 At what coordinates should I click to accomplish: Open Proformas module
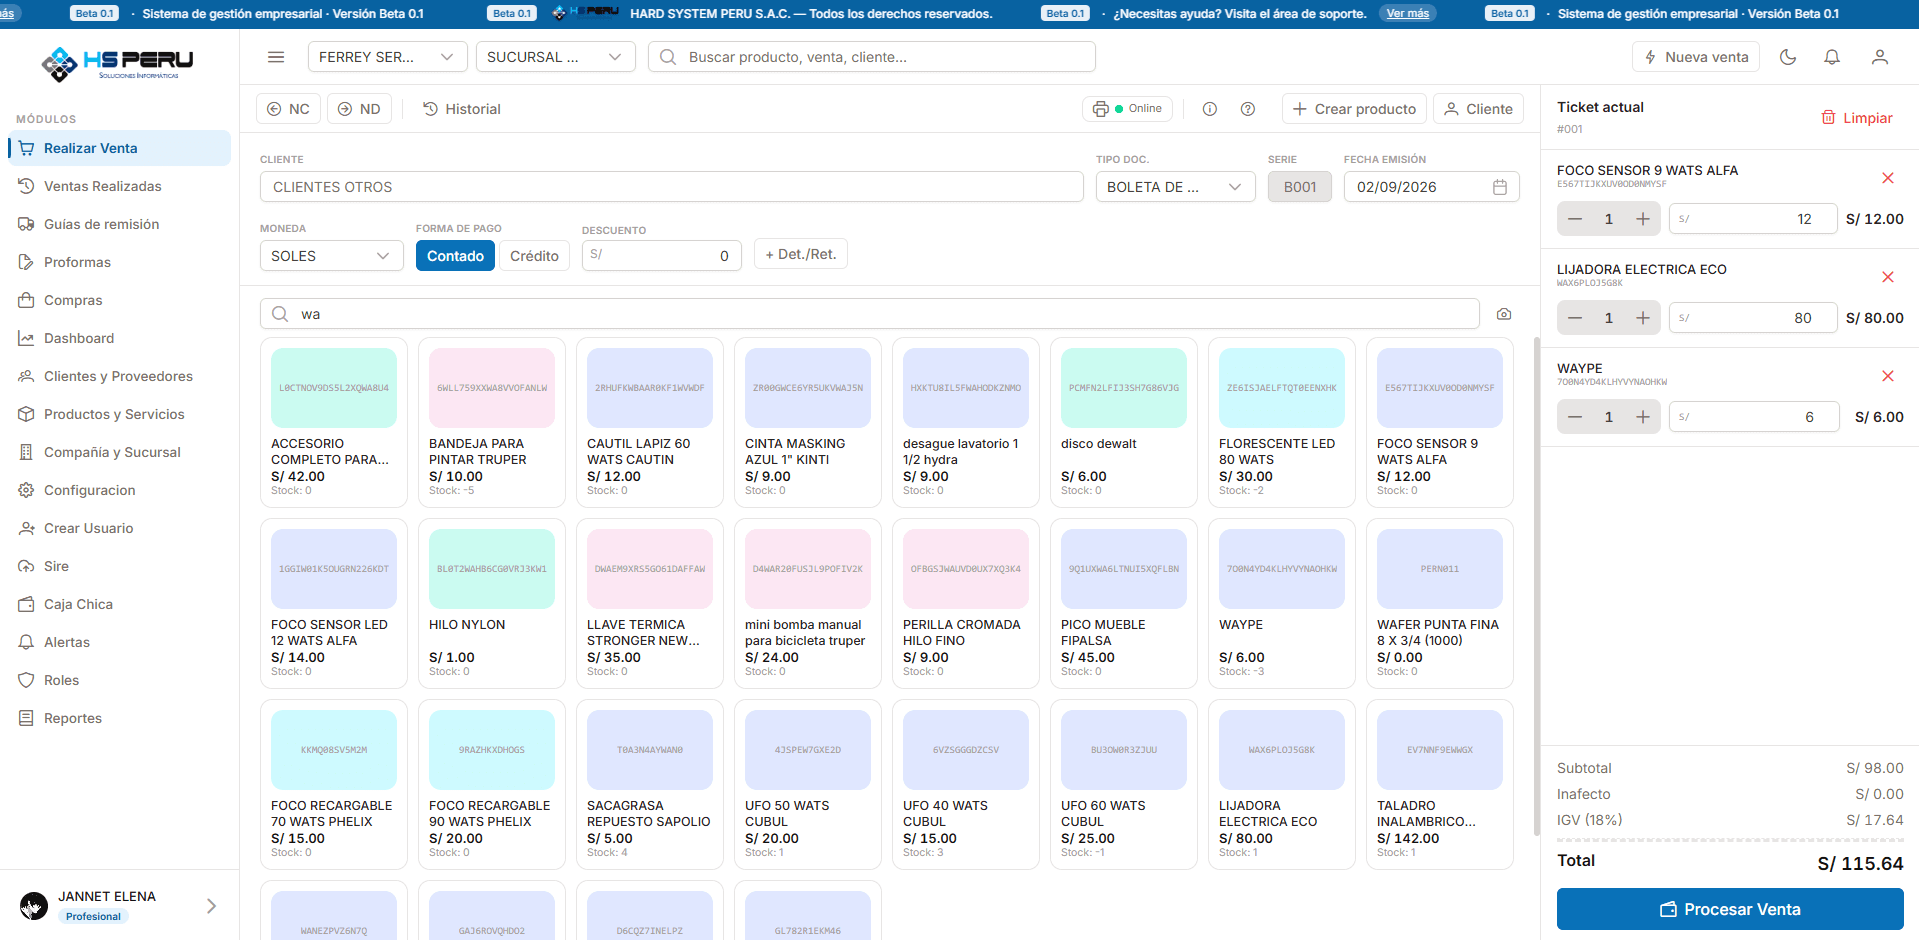[119, 262]
